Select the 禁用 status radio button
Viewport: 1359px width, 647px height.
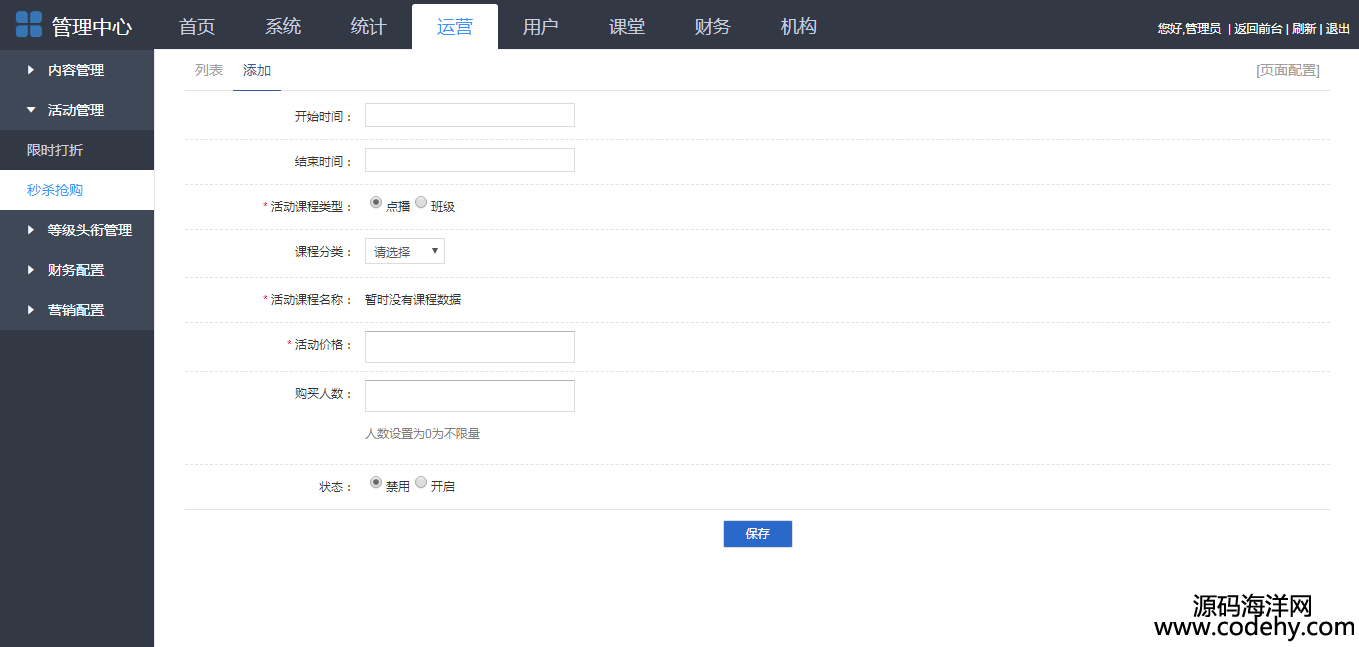point(376,482)
